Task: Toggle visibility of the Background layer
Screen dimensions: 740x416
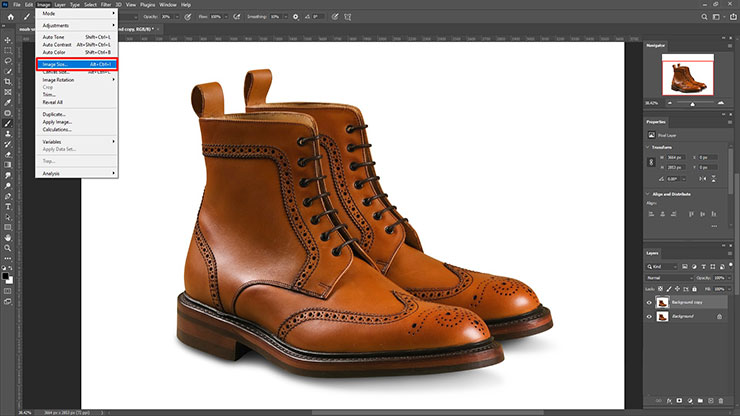Action: click(x=649, y=316)
